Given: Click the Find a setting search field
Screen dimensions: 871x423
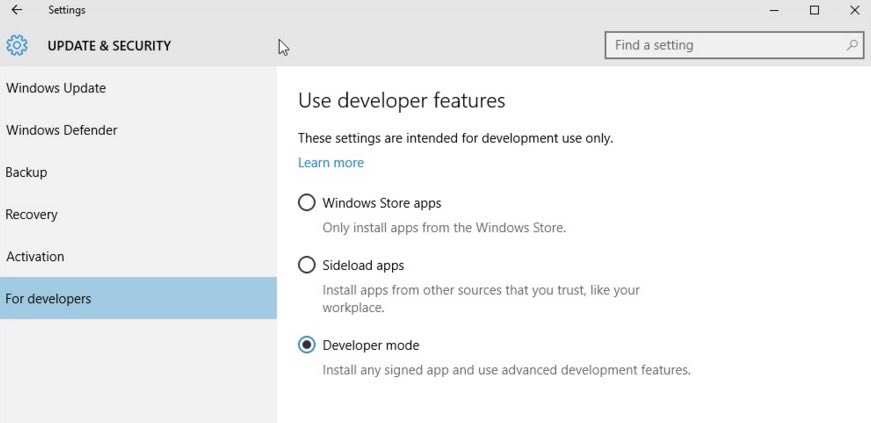Looking at the screenshot, I should click(x=725, y=45).
